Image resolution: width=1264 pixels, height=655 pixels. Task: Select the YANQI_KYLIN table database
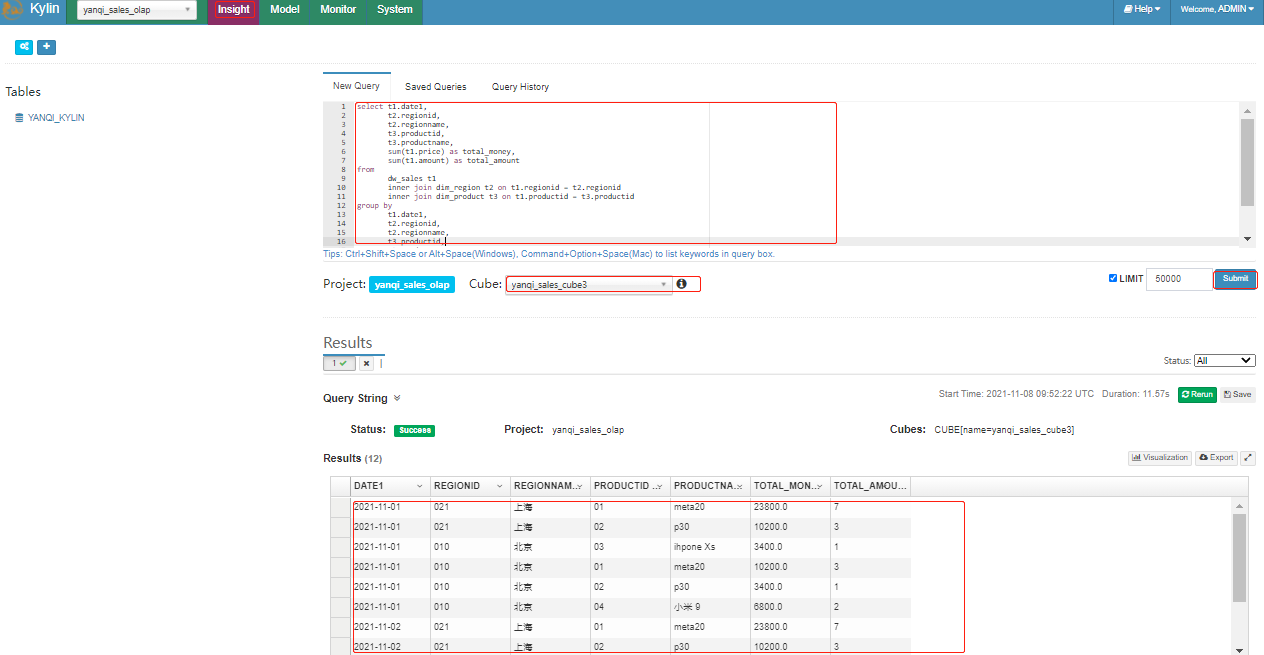55,118
